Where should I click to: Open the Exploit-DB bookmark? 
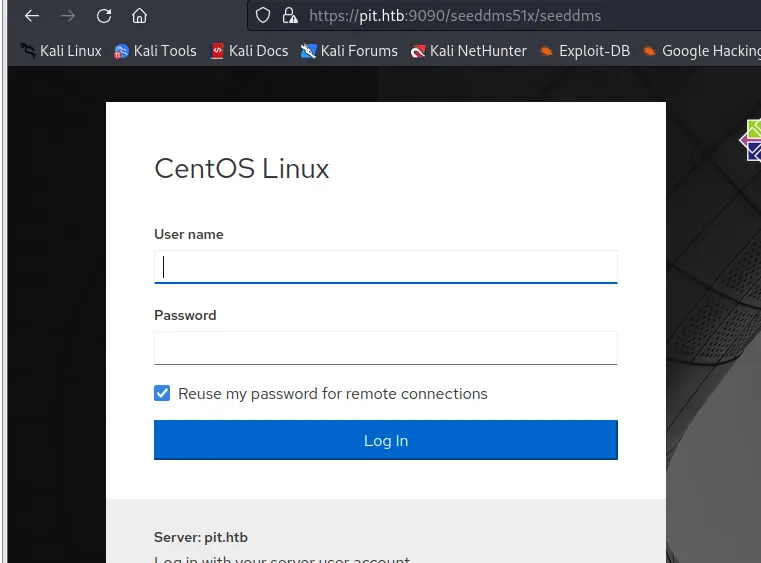click(x=584, y=51)
